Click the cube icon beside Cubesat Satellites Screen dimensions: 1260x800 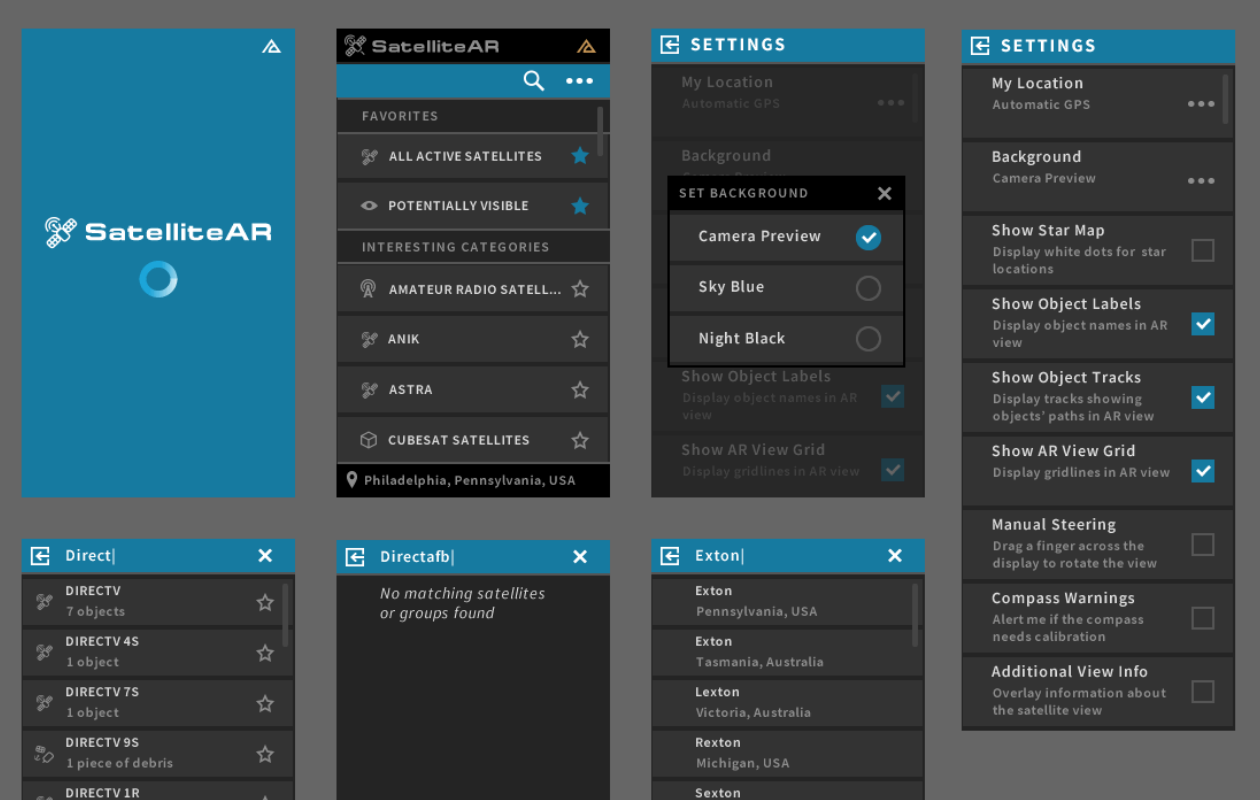[x=369, y=440]
